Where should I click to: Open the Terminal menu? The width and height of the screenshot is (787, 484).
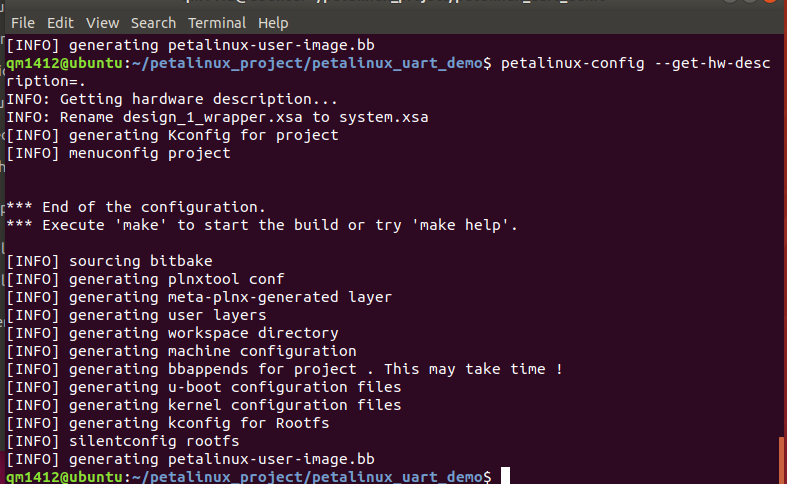coord(217,23)
